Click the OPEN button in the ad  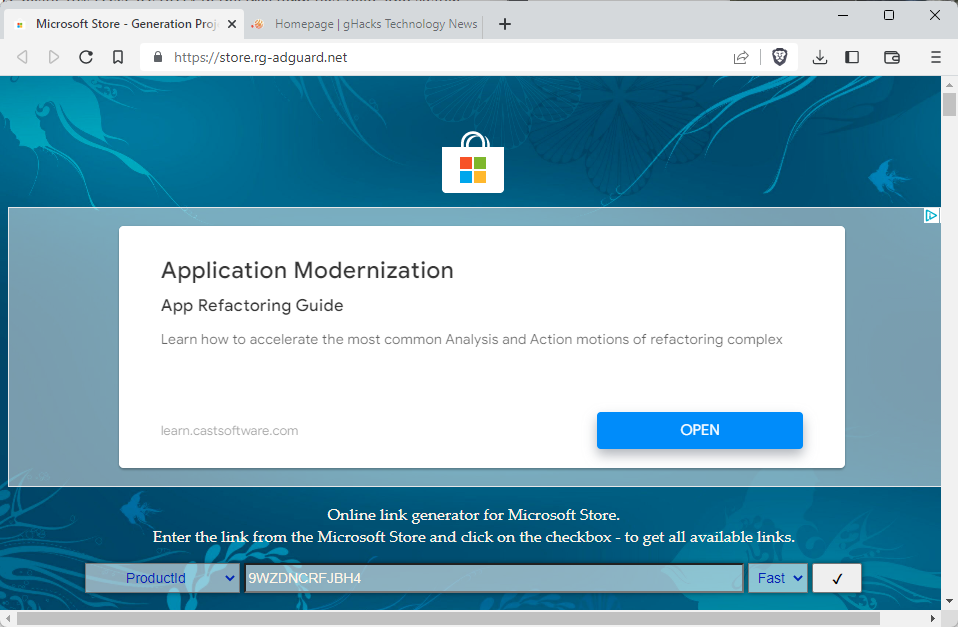point(700,430)
